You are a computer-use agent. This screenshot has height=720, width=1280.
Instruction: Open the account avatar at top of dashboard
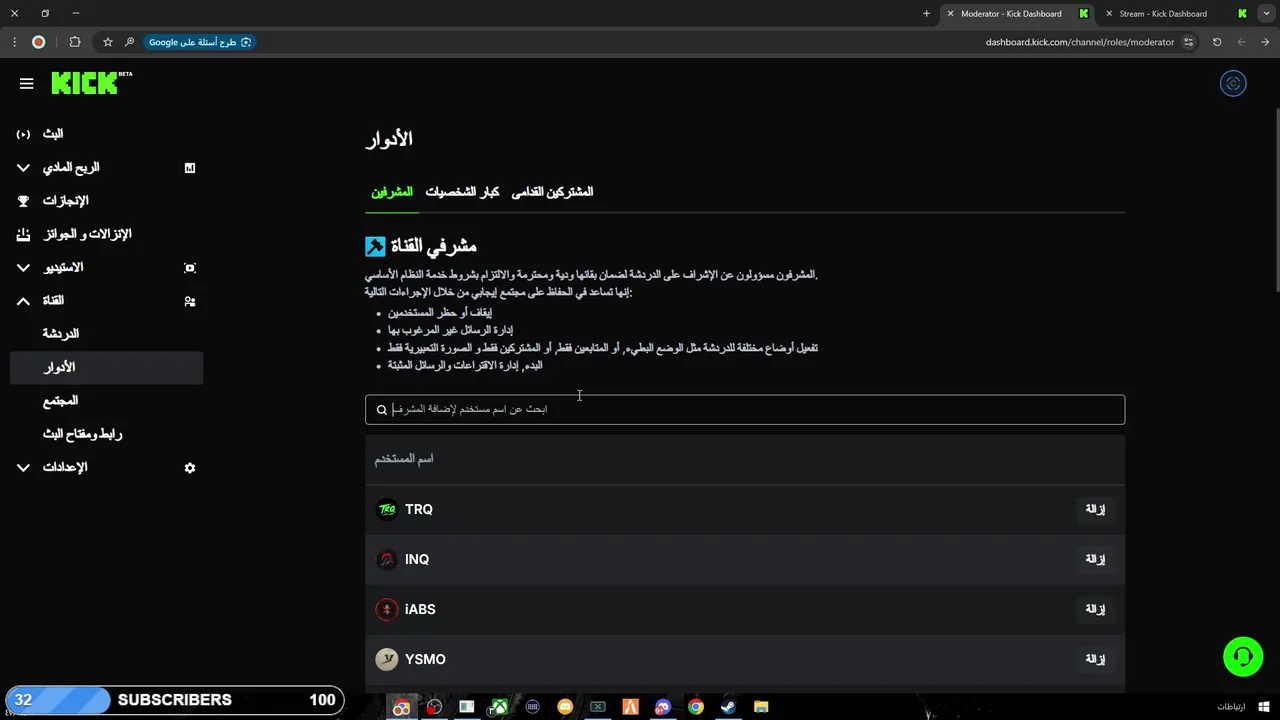pos(1233,84)
